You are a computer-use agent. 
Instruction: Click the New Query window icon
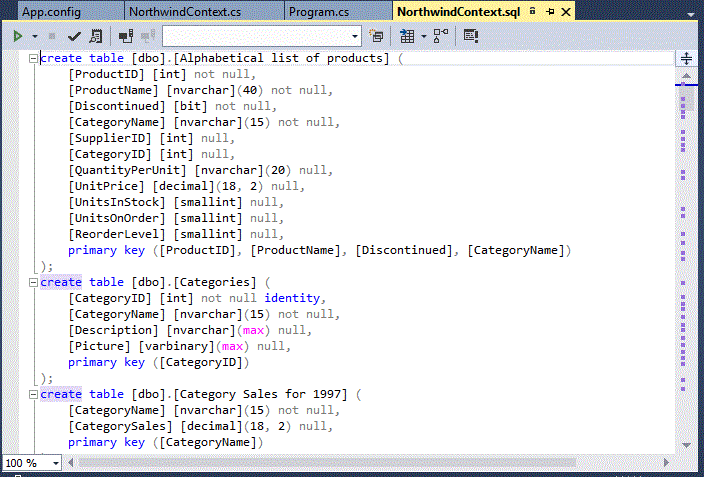click(x=376, y=36)
